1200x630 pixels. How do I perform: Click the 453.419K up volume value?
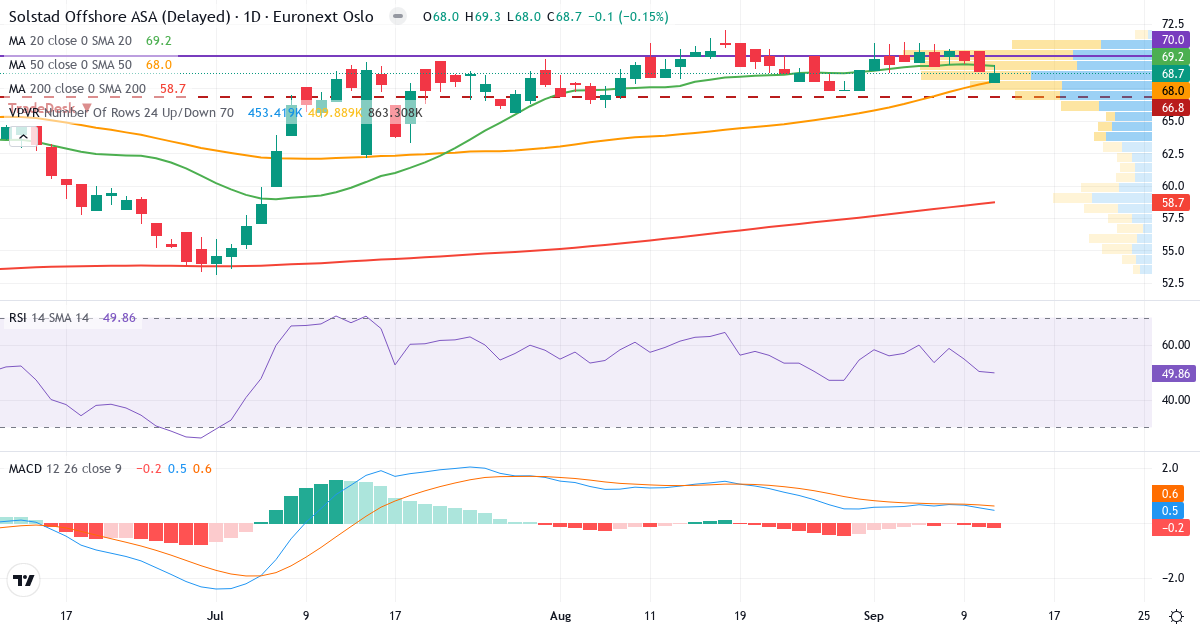(275, 113)
